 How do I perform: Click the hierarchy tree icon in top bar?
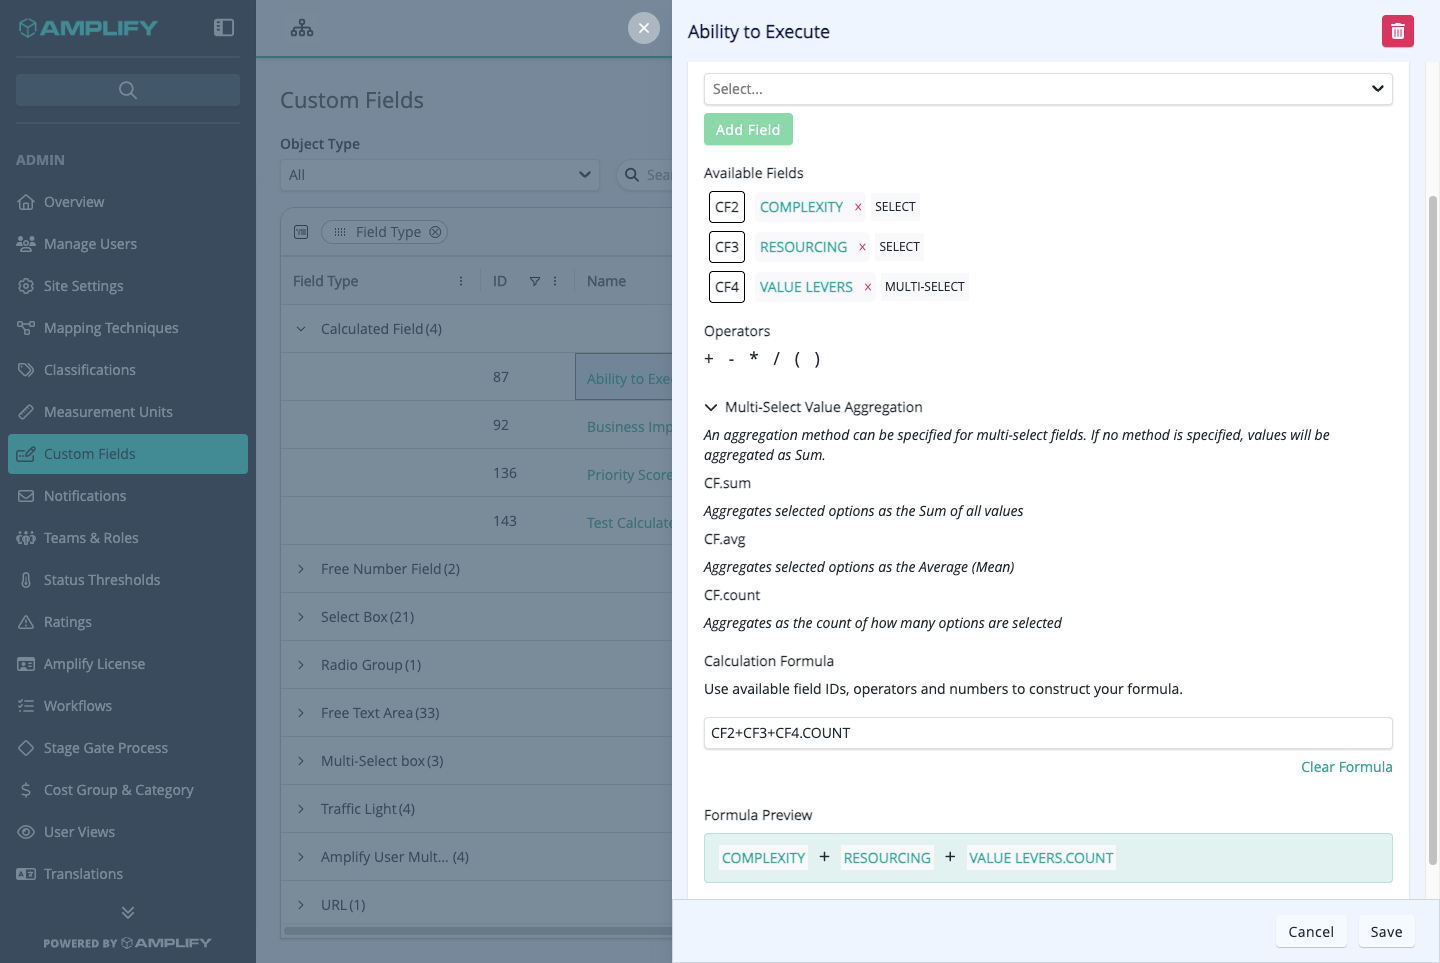coord(302,28)
